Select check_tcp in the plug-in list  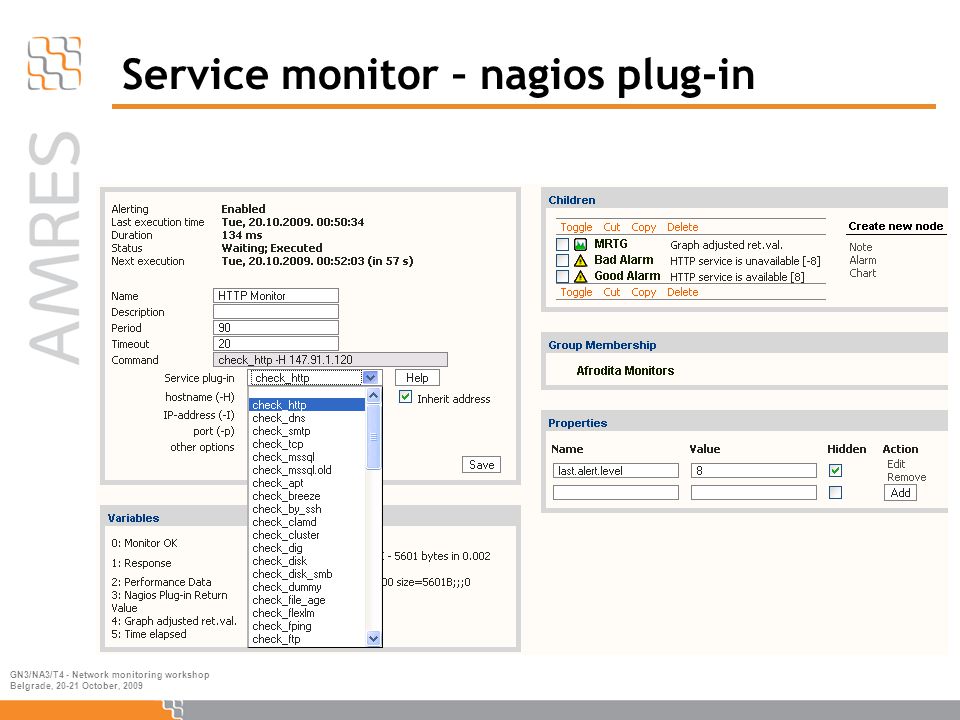click(307, 444)
